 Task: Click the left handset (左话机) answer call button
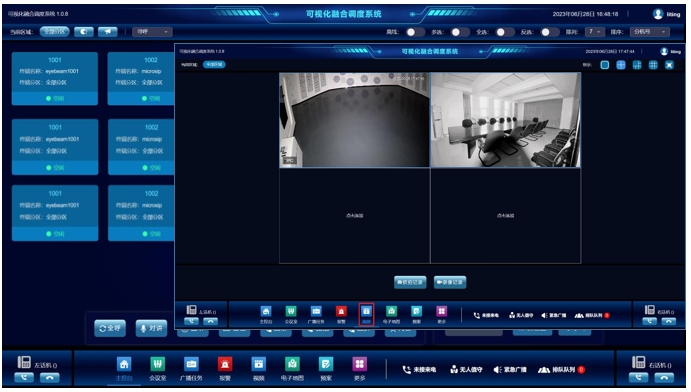(x=24, y=377)
